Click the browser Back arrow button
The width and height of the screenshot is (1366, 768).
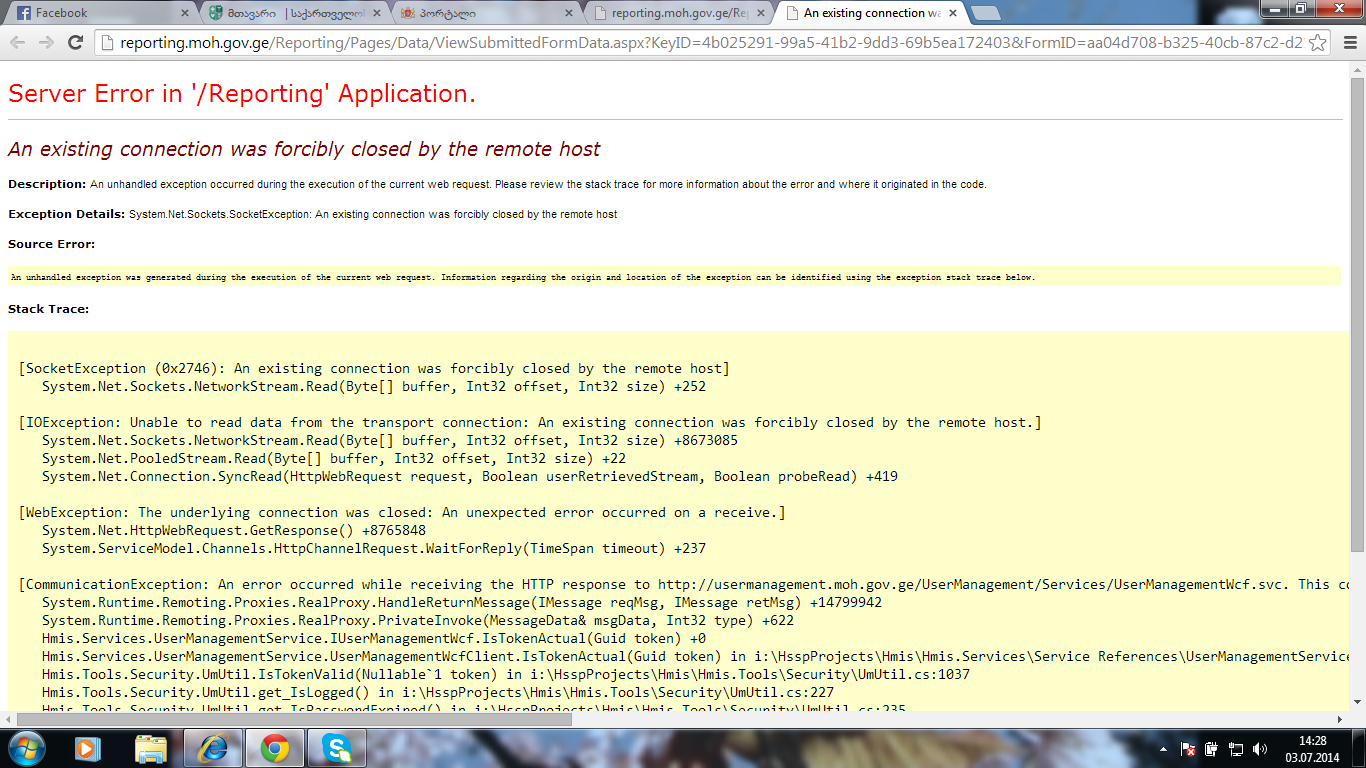pos(18,42)
